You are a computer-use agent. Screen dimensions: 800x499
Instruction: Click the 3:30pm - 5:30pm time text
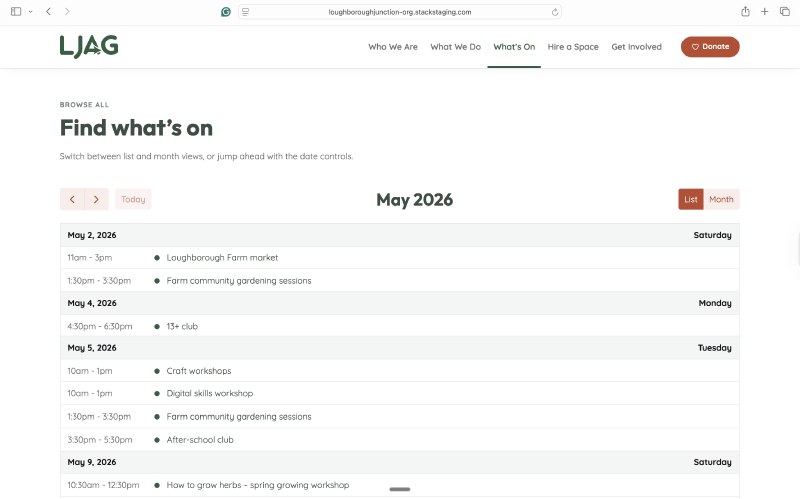[99, 439]
